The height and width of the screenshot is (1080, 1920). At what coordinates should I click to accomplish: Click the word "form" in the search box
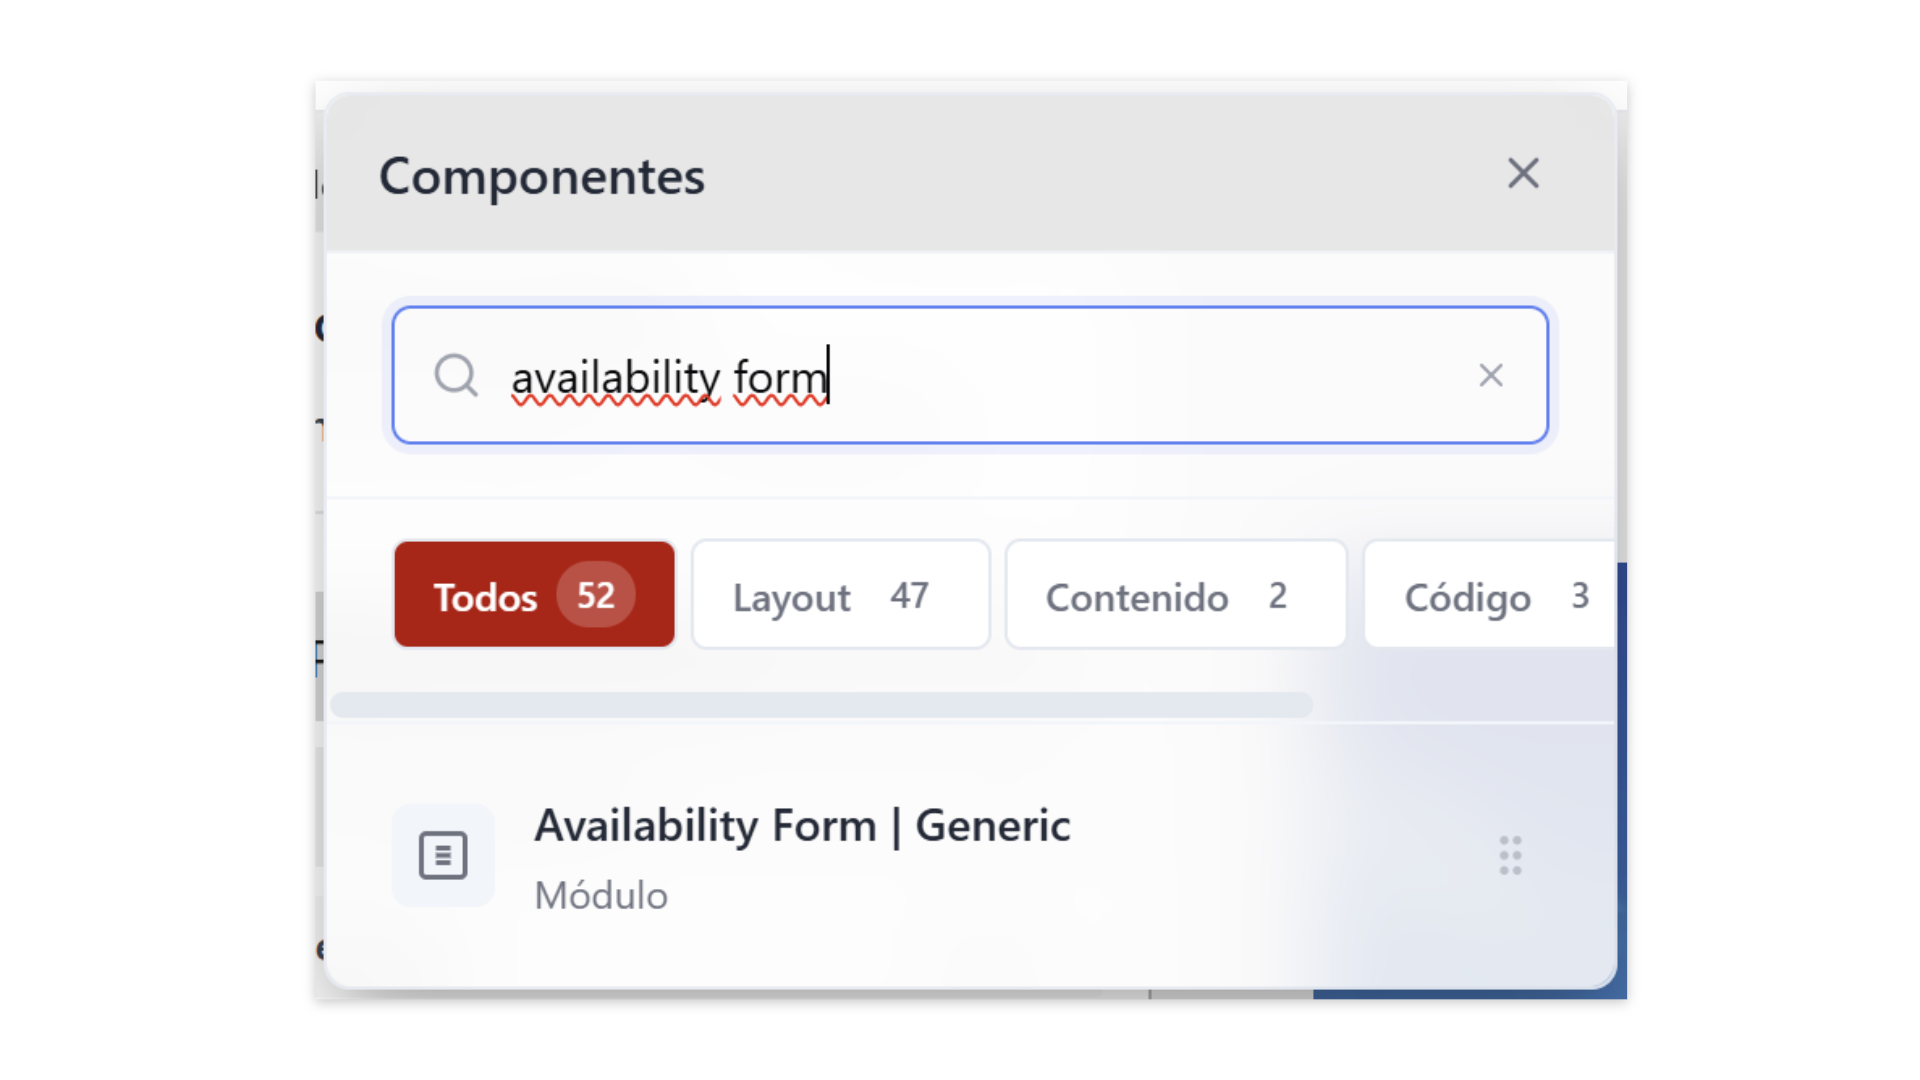[x=780, y=378]
